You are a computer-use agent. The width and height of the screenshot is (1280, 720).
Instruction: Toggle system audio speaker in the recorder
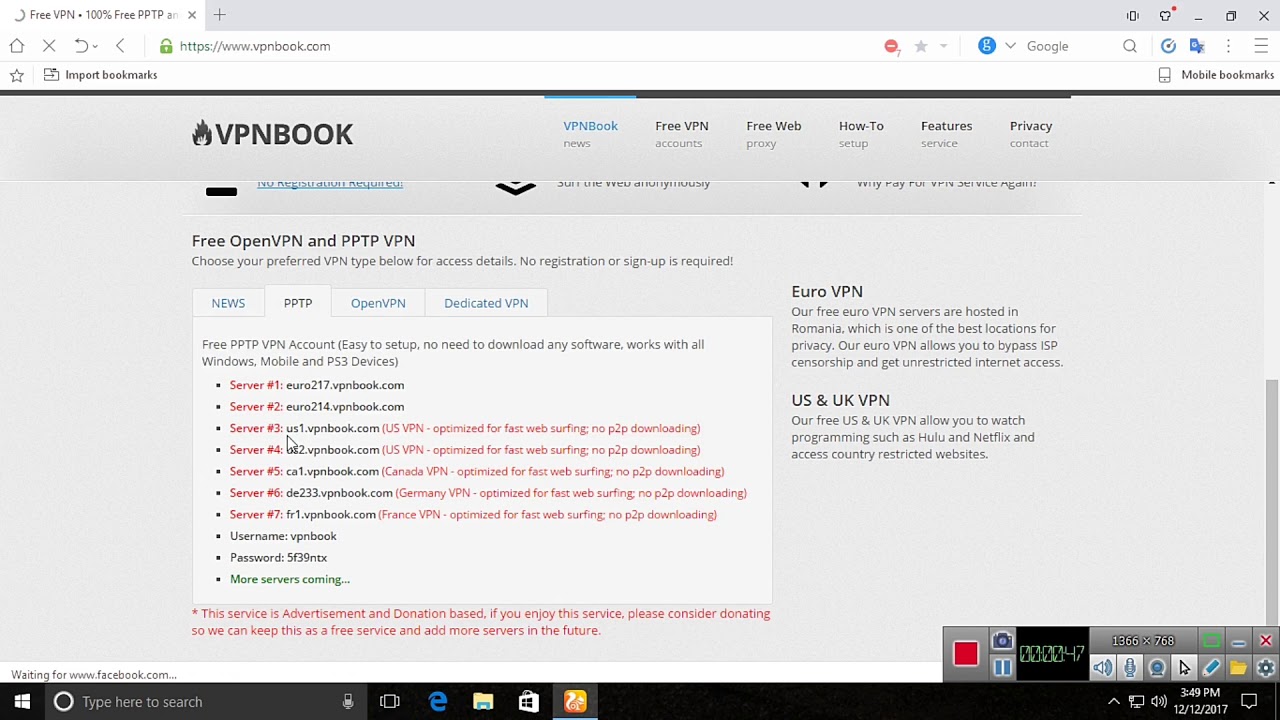click(x=1103, y=668)
